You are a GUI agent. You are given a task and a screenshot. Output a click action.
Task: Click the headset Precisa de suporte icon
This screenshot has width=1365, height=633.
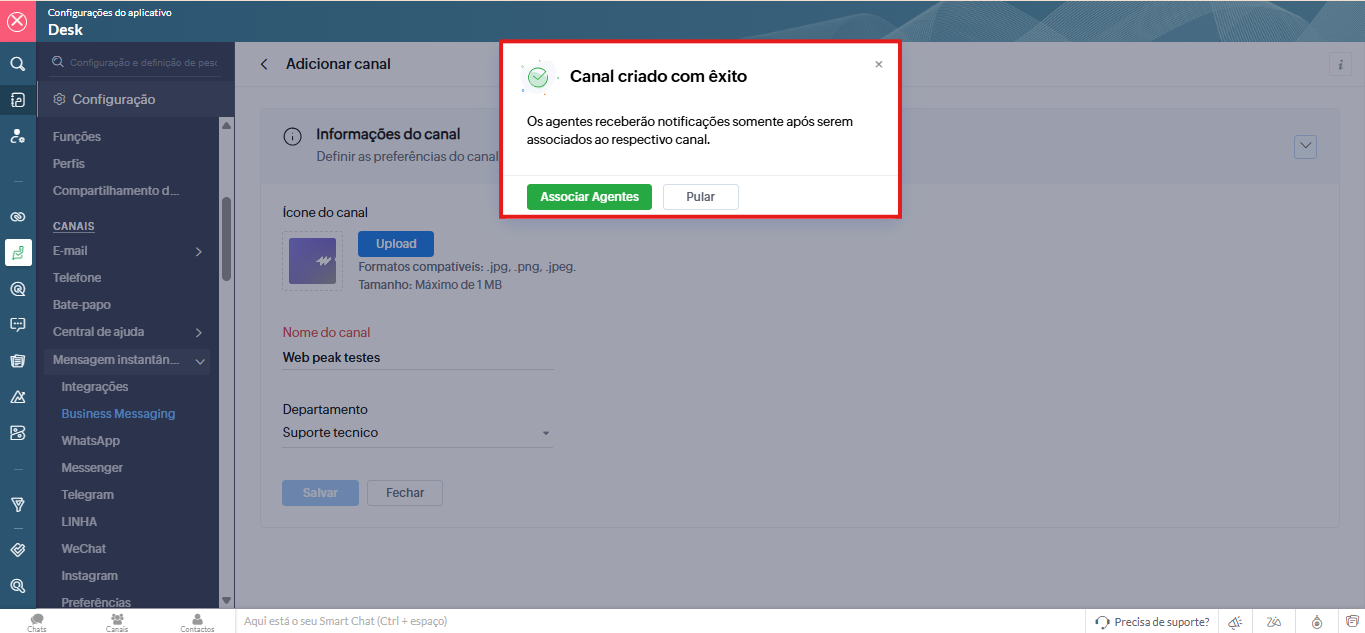point(1102,622)
